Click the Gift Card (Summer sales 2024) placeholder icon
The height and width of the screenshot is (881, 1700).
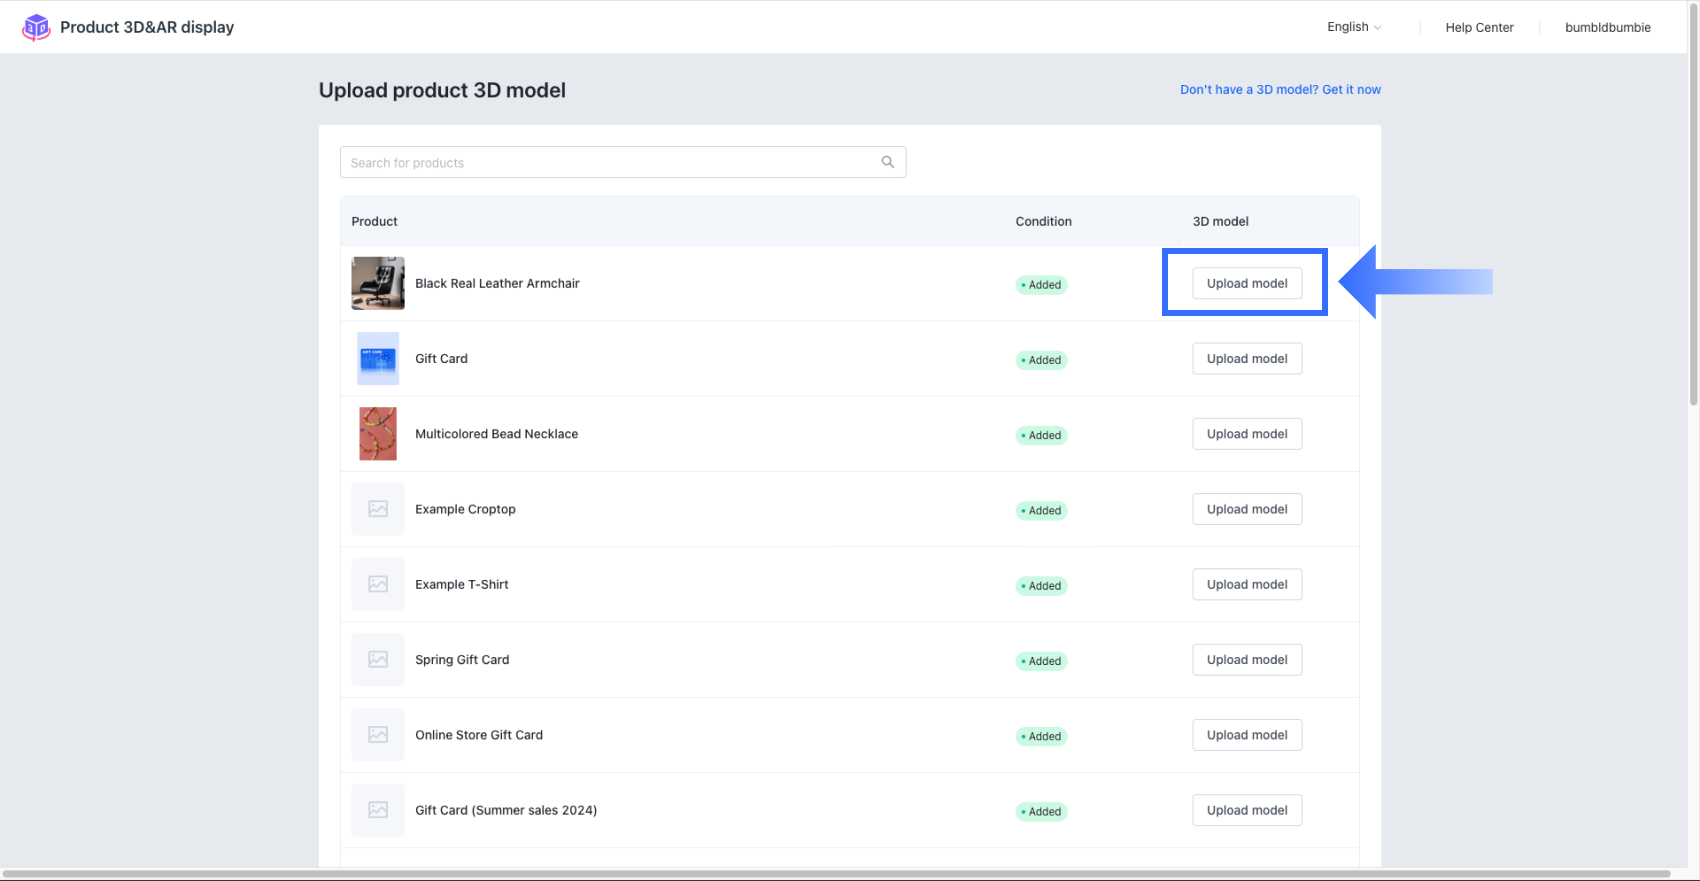point(378,810)
